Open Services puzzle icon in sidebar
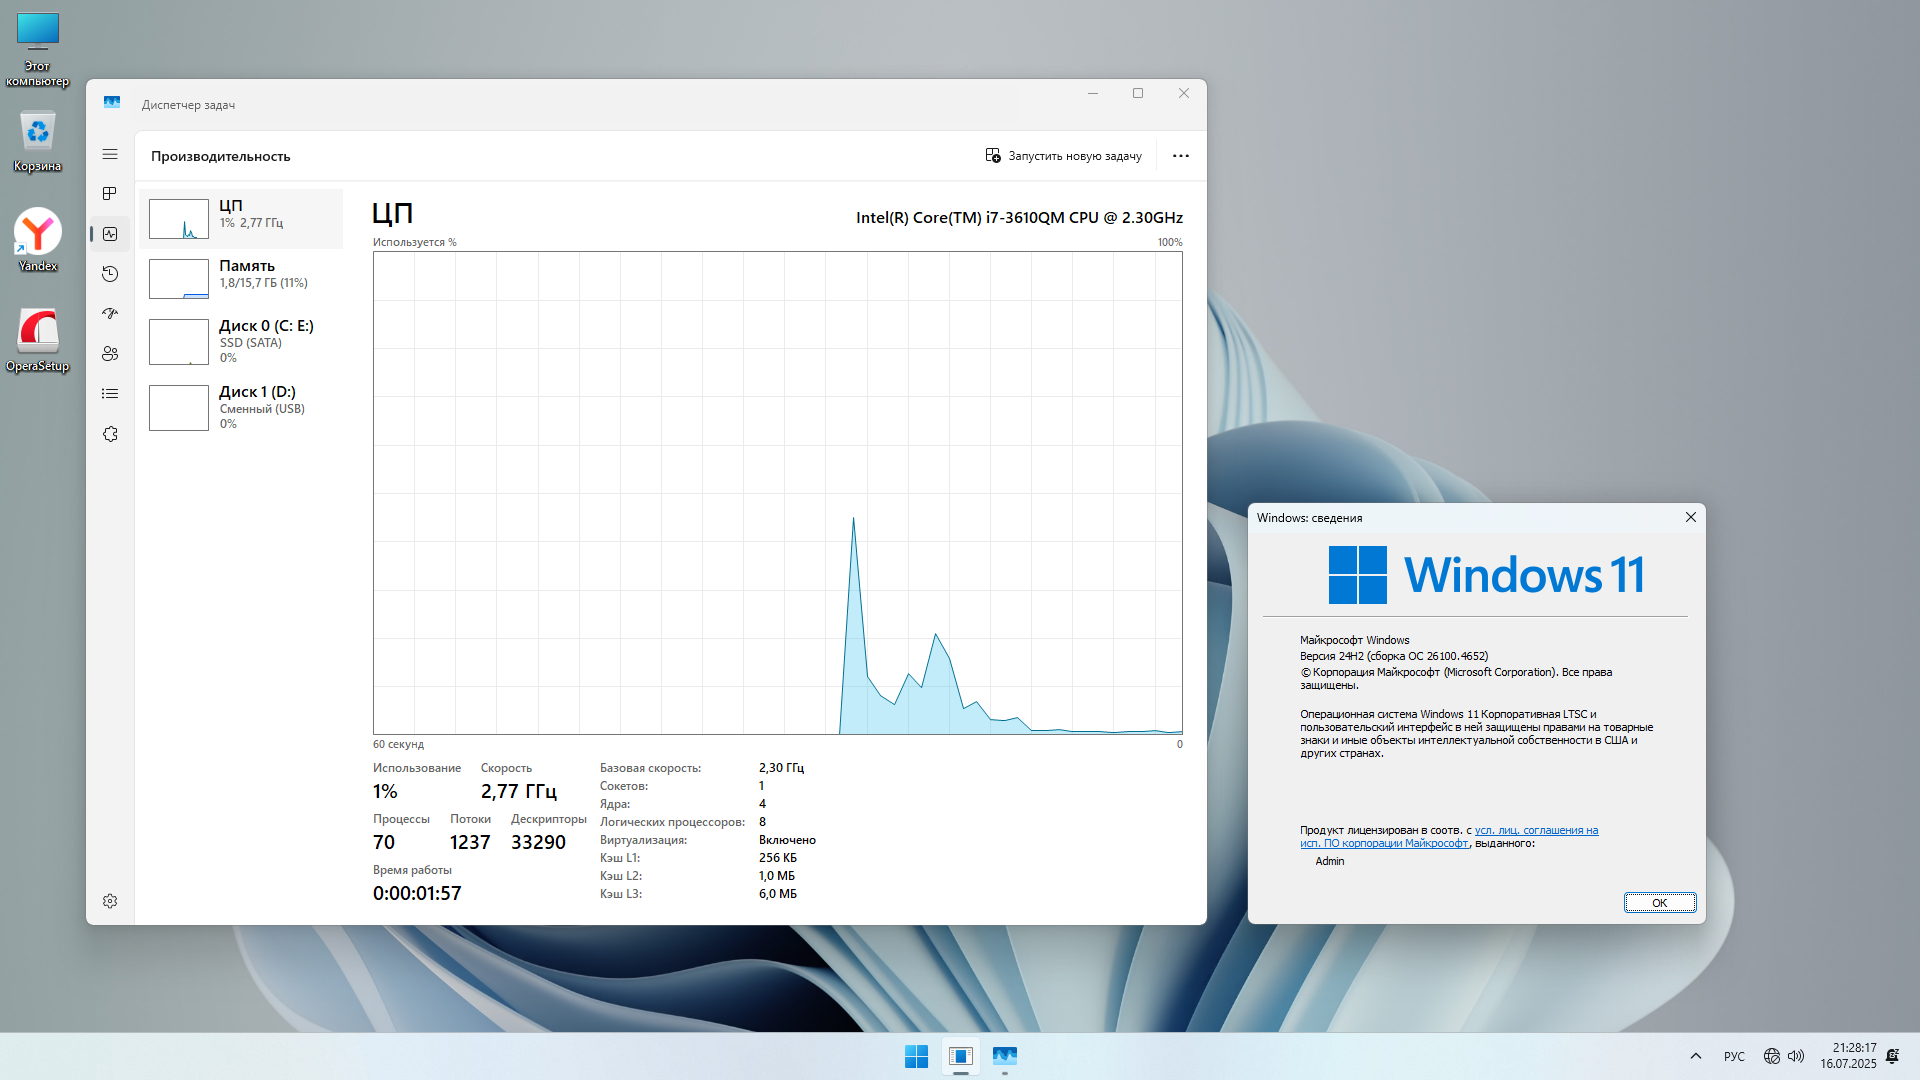The image size is (1920, 1080). (110, 434)
